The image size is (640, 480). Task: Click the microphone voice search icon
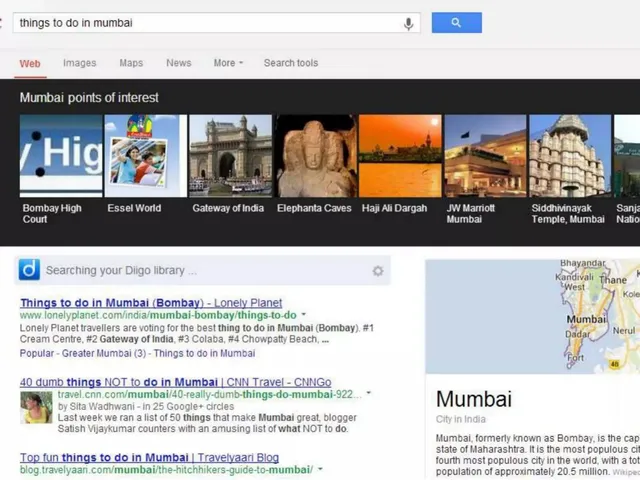408,24
